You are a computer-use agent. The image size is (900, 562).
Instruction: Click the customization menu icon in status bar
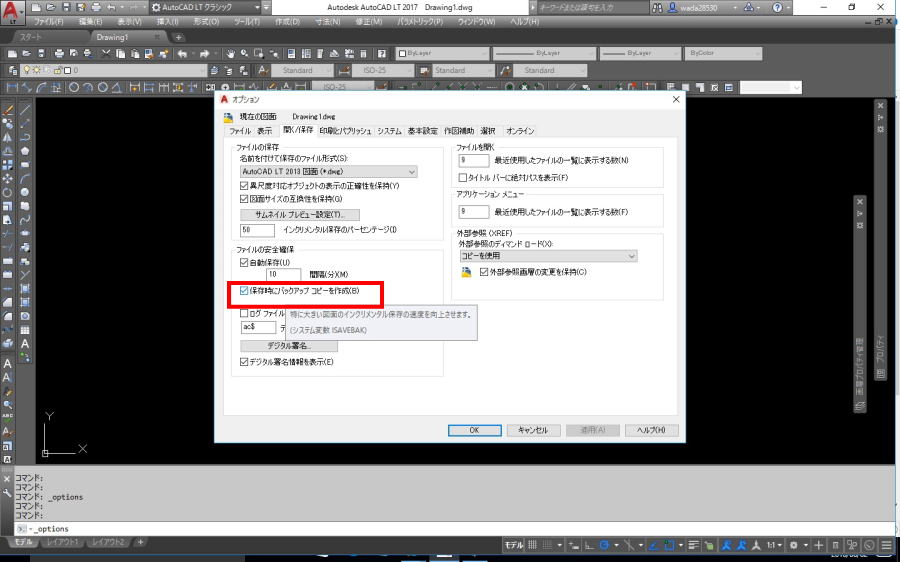(x=888, y=545)
